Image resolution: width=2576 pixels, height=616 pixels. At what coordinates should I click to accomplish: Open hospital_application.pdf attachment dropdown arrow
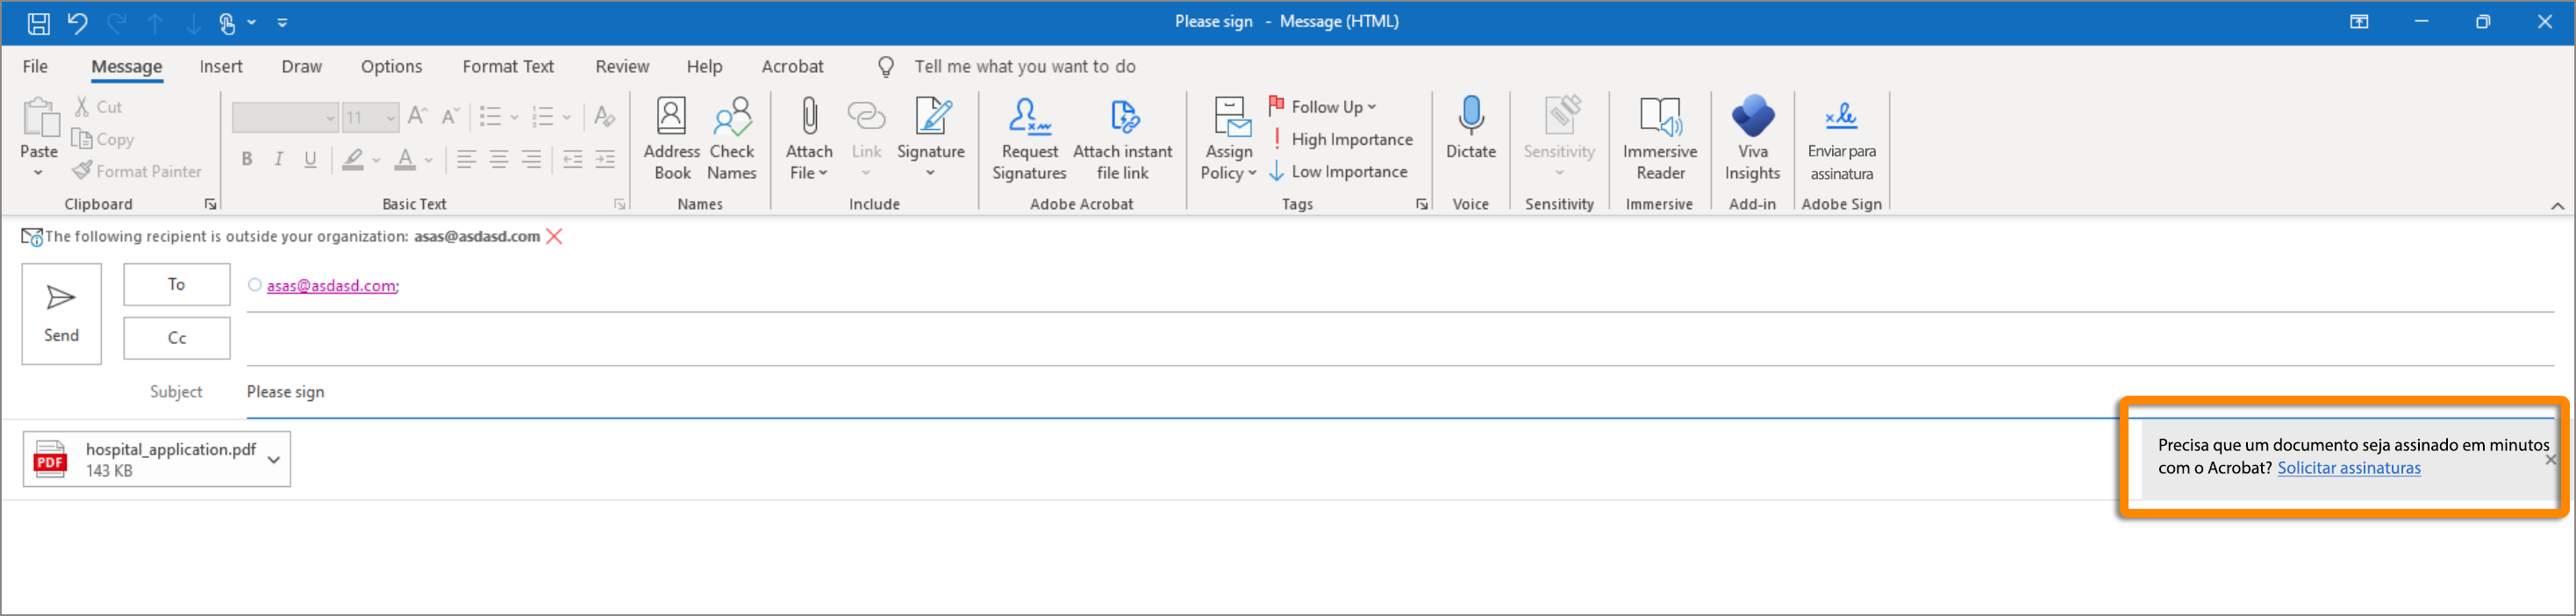[274, 460]
